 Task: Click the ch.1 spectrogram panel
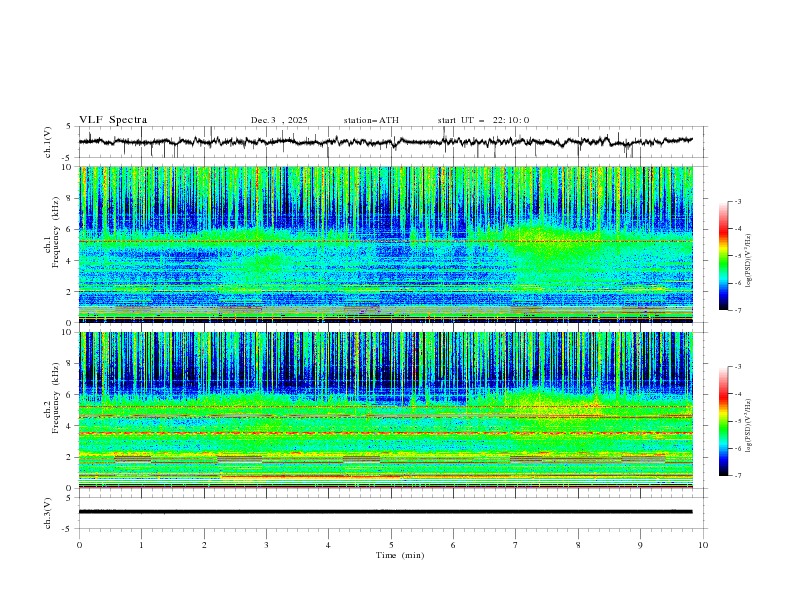[x=385, y=244]
